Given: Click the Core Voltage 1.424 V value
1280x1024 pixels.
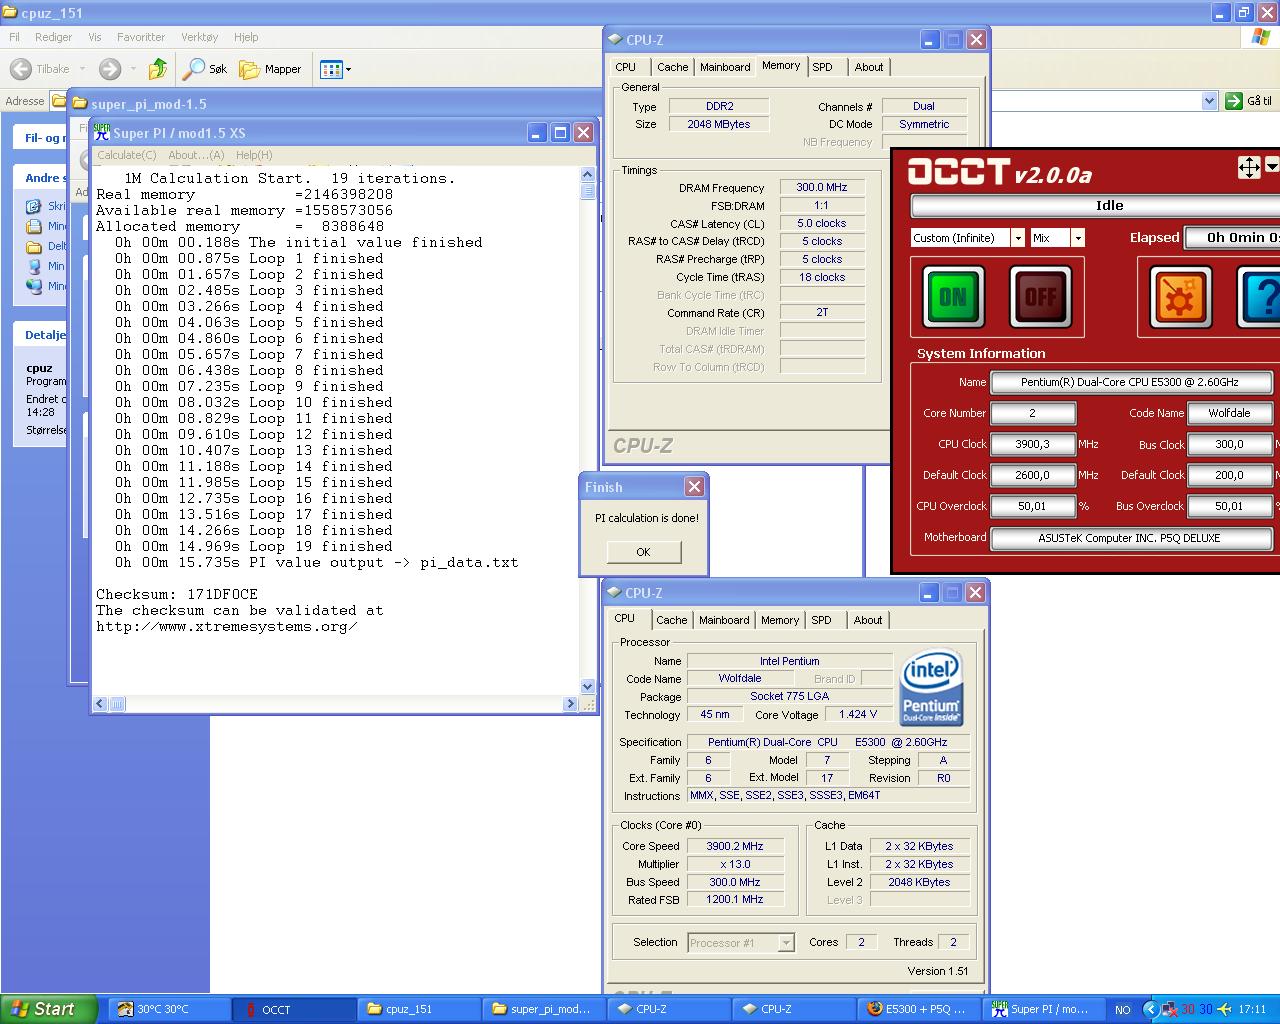Looking at the screenshot, I should (x=858, y=714).
